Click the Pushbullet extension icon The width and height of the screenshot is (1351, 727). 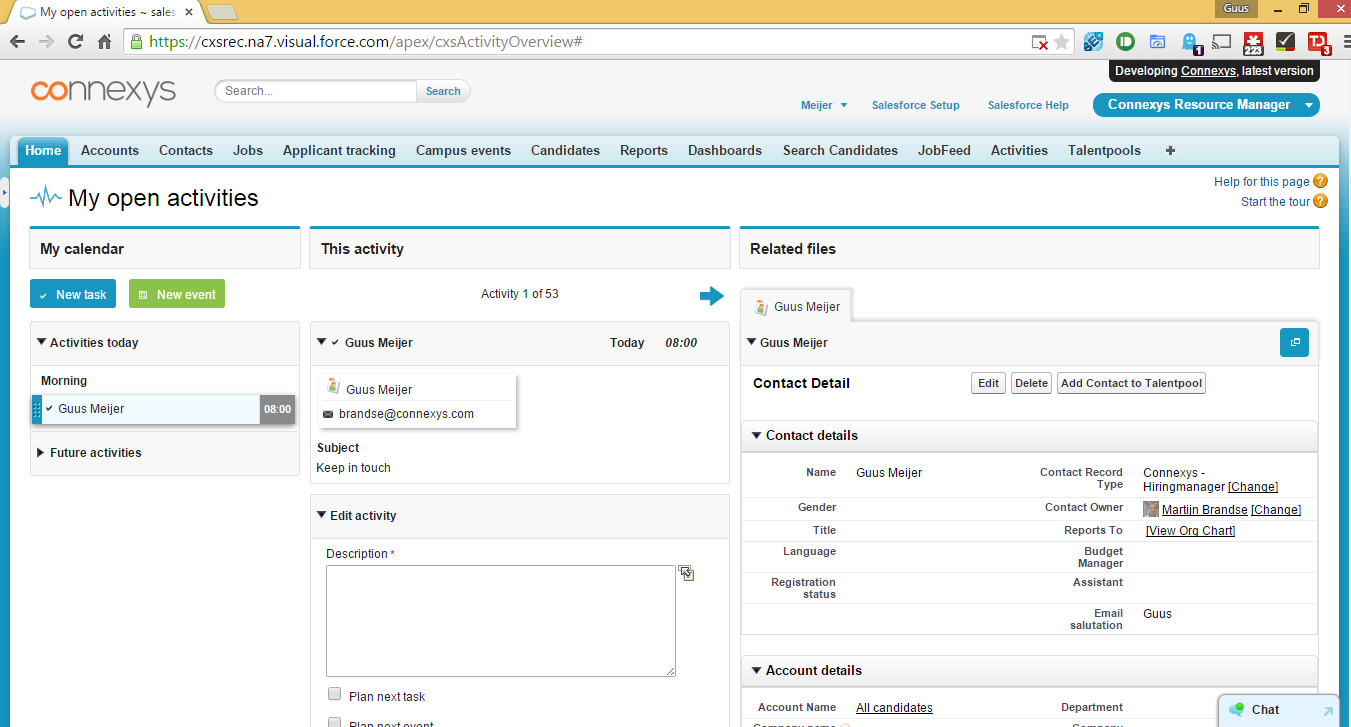(x=1125, y=42)
